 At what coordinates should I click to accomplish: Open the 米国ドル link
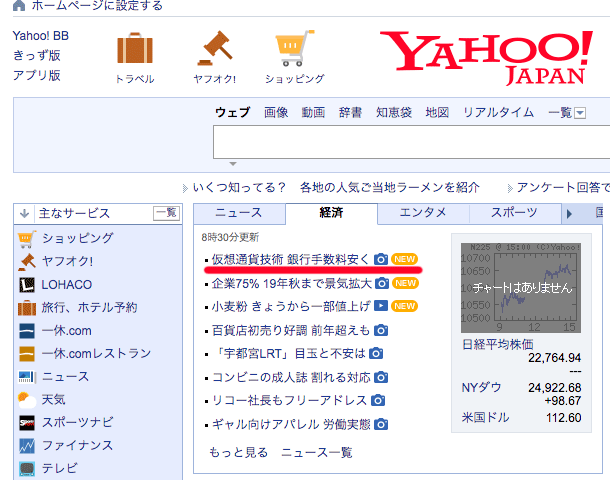[x=486, y=417]
